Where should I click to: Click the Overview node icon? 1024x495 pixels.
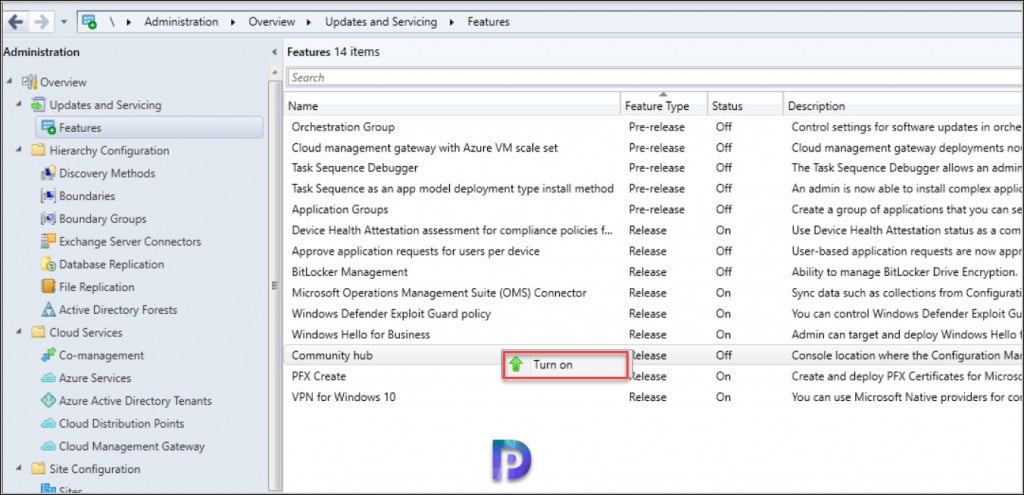click(x=30, y=82)
